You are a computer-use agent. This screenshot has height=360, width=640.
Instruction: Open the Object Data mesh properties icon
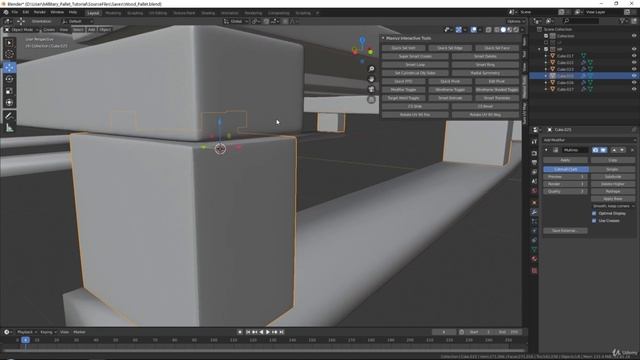pos(534,249)
